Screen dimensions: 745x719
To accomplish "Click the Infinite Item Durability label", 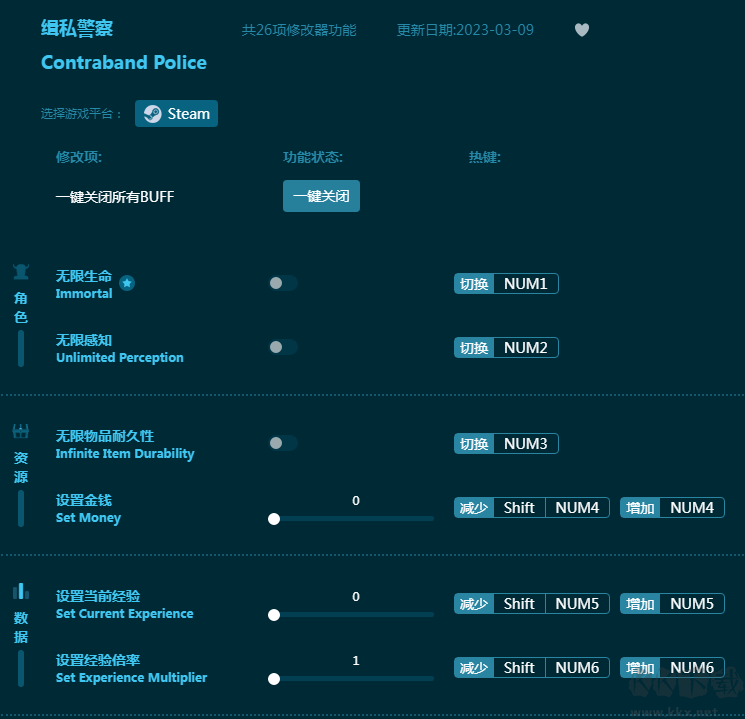I will point(125,453).
